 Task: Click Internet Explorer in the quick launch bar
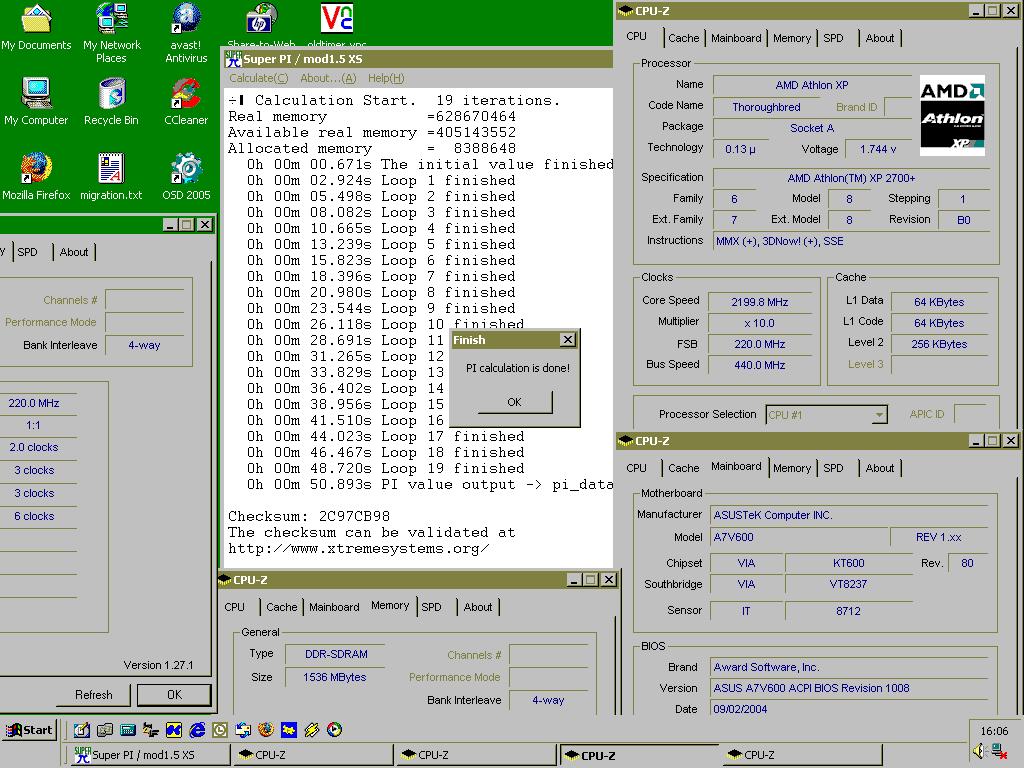tap(197, 729)
